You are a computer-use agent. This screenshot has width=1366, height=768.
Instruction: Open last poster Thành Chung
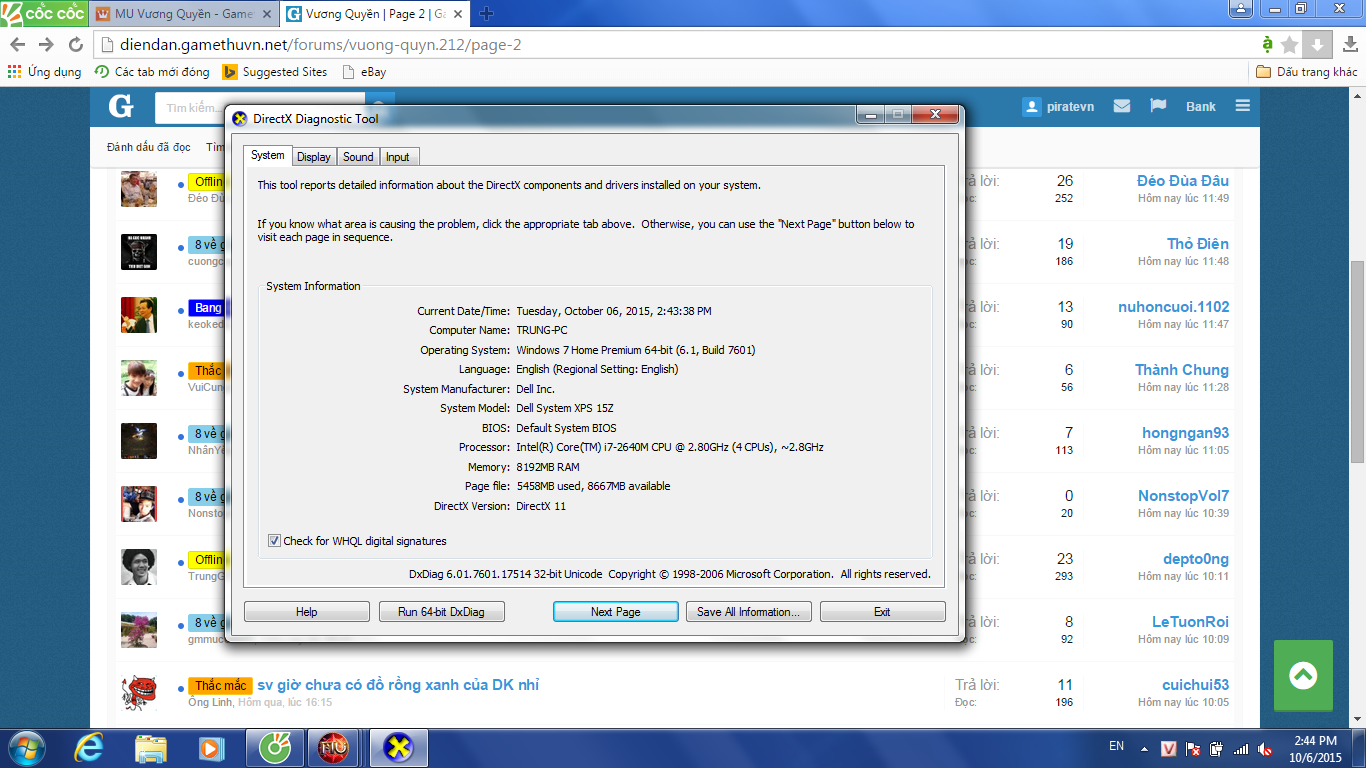pos(1182,370)
